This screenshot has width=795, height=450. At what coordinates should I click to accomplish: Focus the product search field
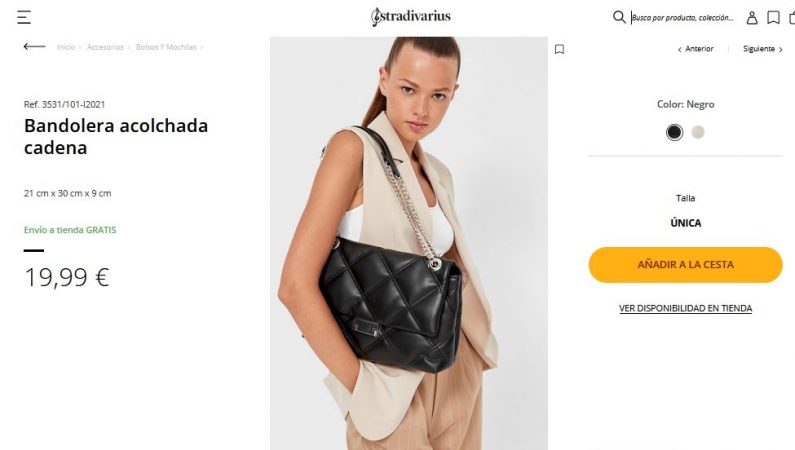[682, 18]
